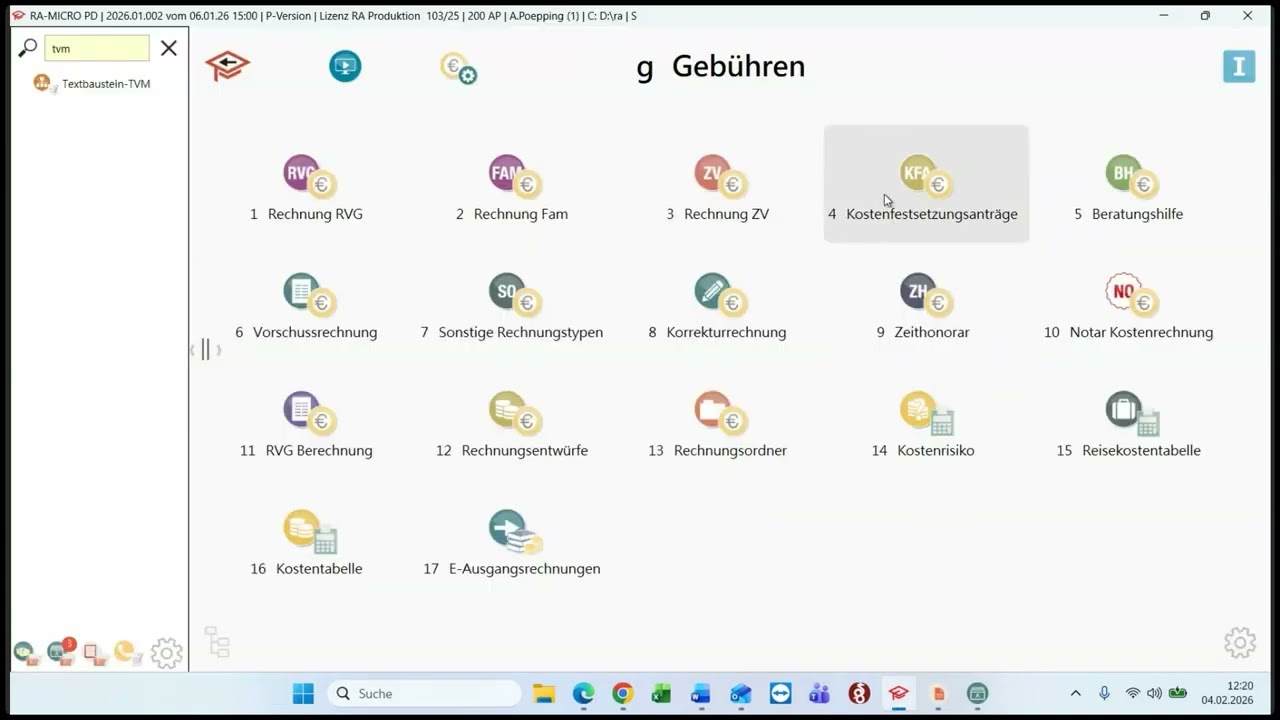Click the microphone tray icon
The width and height of the screenshot is (1280, 720).
[x=1104, y=693]
